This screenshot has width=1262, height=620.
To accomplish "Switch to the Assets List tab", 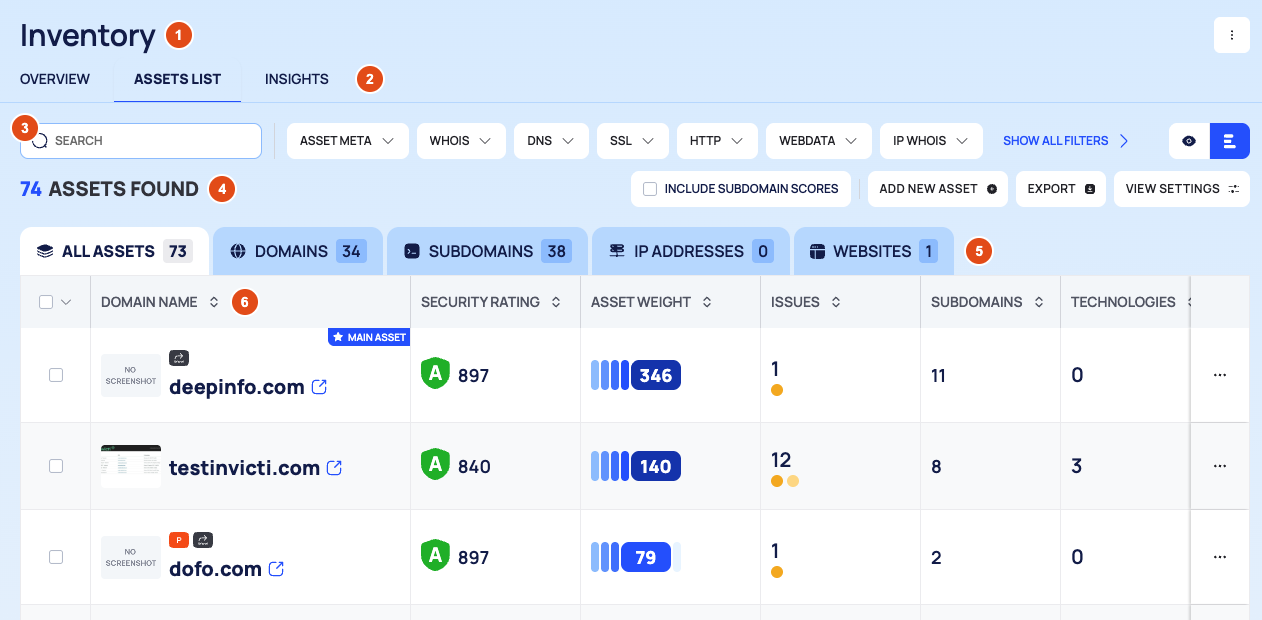I will [x=177, y=79].
